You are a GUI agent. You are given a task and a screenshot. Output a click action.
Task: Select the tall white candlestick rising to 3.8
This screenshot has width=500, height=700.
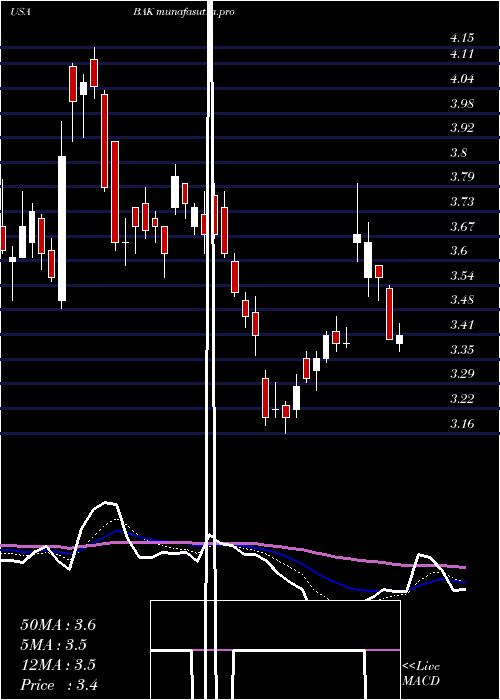62,228
